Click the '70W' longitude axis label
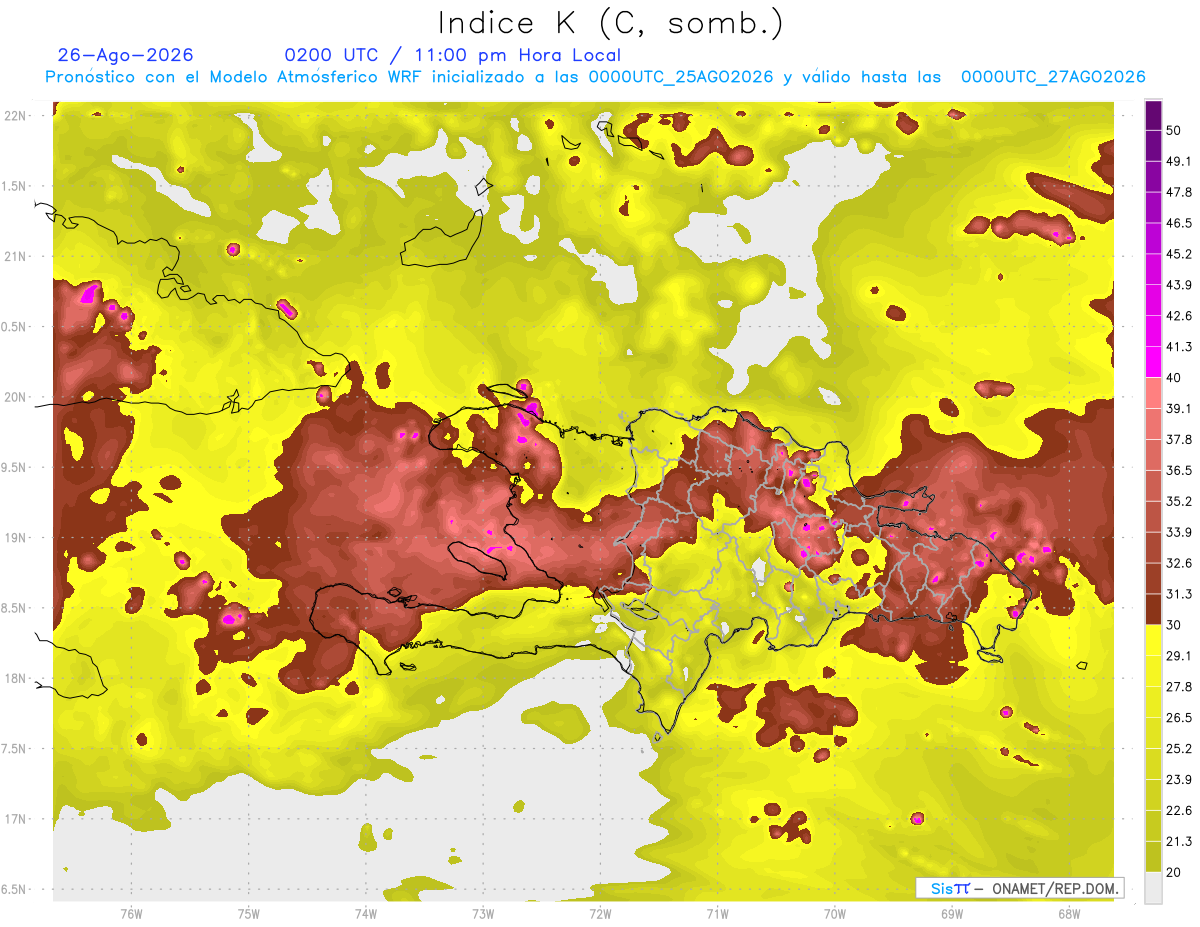 835,914
